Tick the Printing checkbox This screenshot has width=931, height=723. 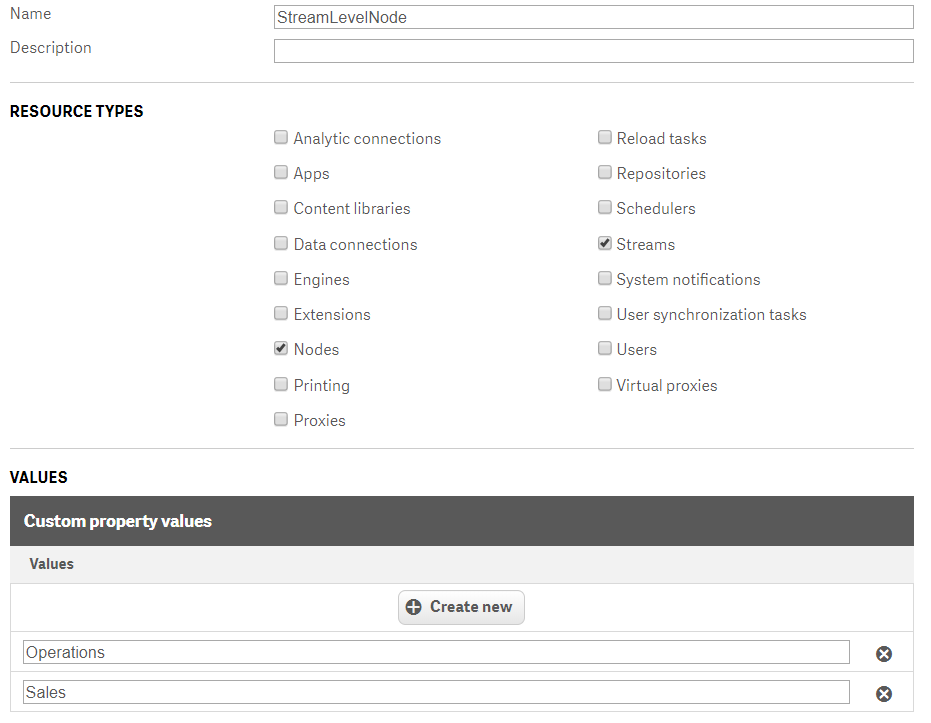tap(281, 385)
